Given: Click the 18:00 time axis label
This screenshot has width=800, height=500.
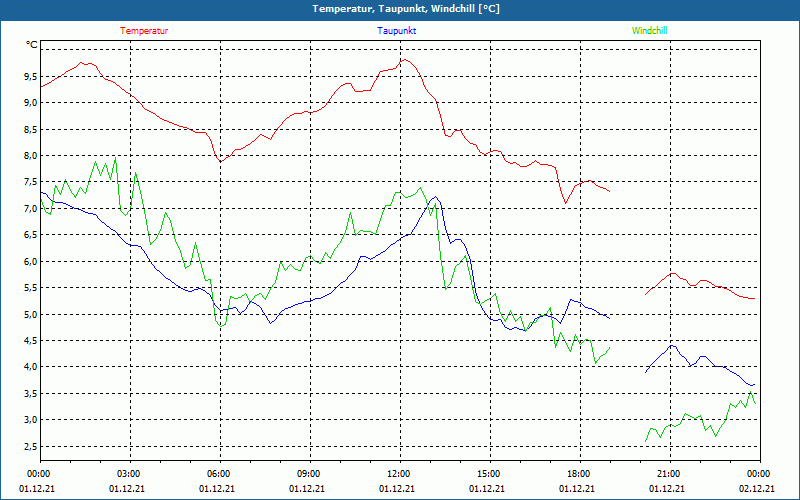Looking at the screenshot, I should point(580,474).
